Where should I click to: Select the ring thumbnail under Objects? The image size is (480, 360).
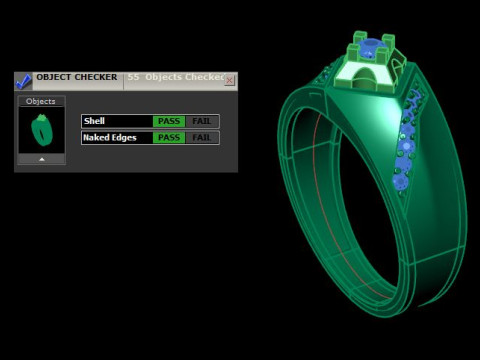coord(42,130)
